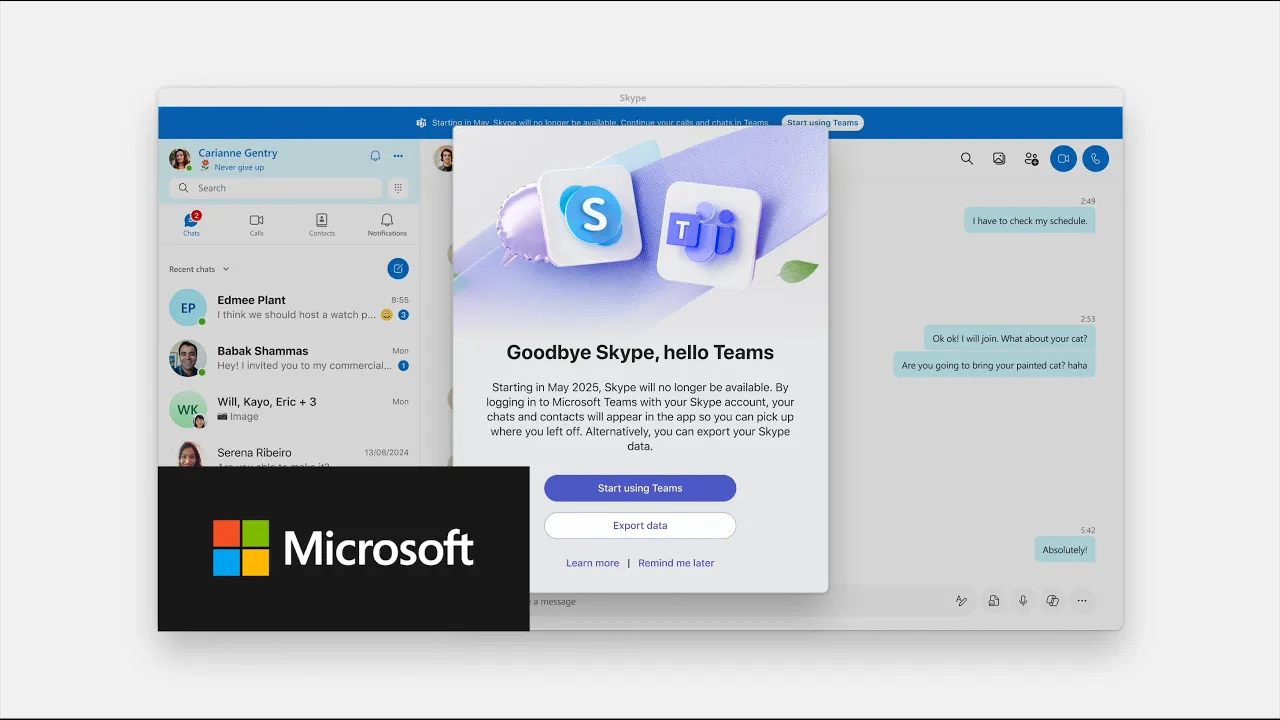Click the 'Absolutely!' message bubble
Image resolution: width=1280 pixels, height=720 pixels.
(x=1065, y=550)
